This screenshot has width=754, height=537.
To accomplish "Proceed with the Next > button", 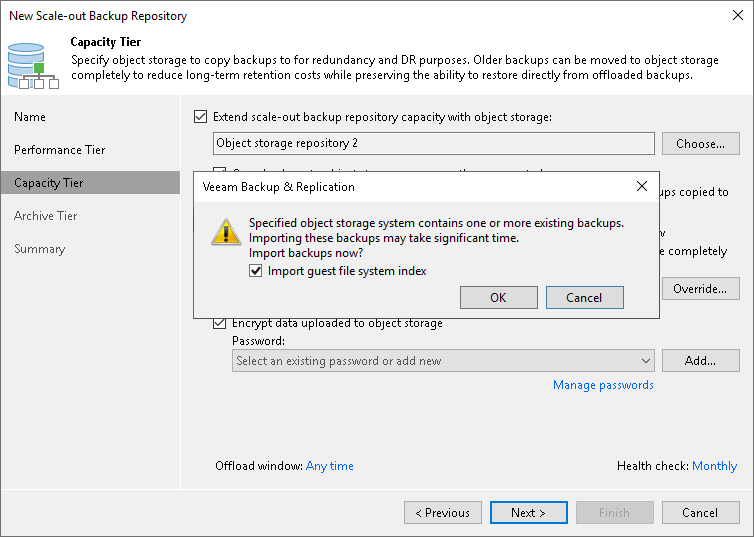I will [528, 513].
